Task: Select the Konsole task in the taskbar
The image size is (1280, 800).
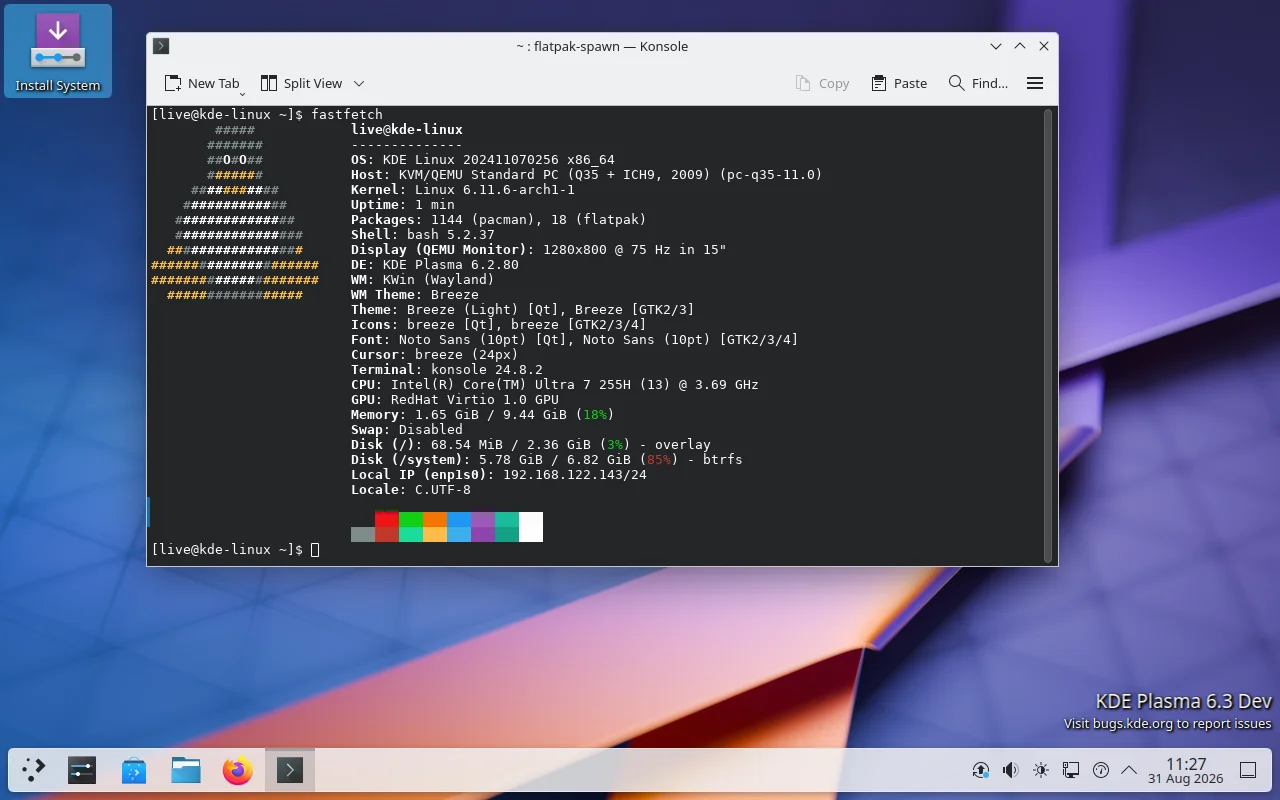Action: (x=290, y=770)
